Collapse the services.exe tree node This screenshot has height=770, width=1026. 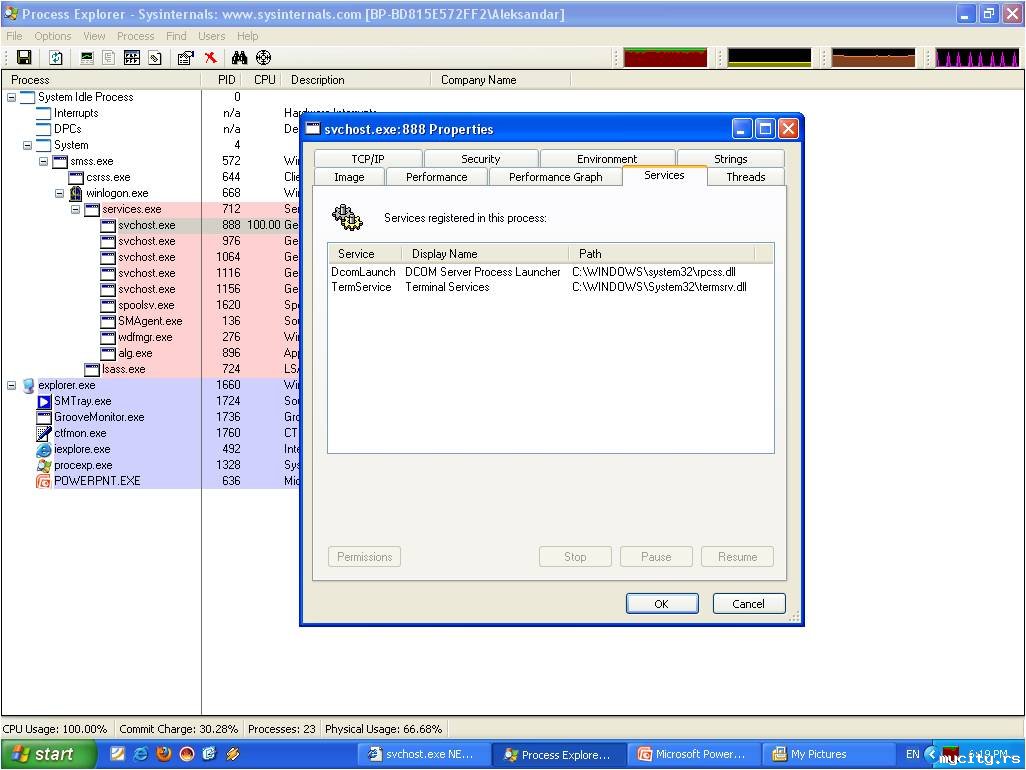pos(75,209)
